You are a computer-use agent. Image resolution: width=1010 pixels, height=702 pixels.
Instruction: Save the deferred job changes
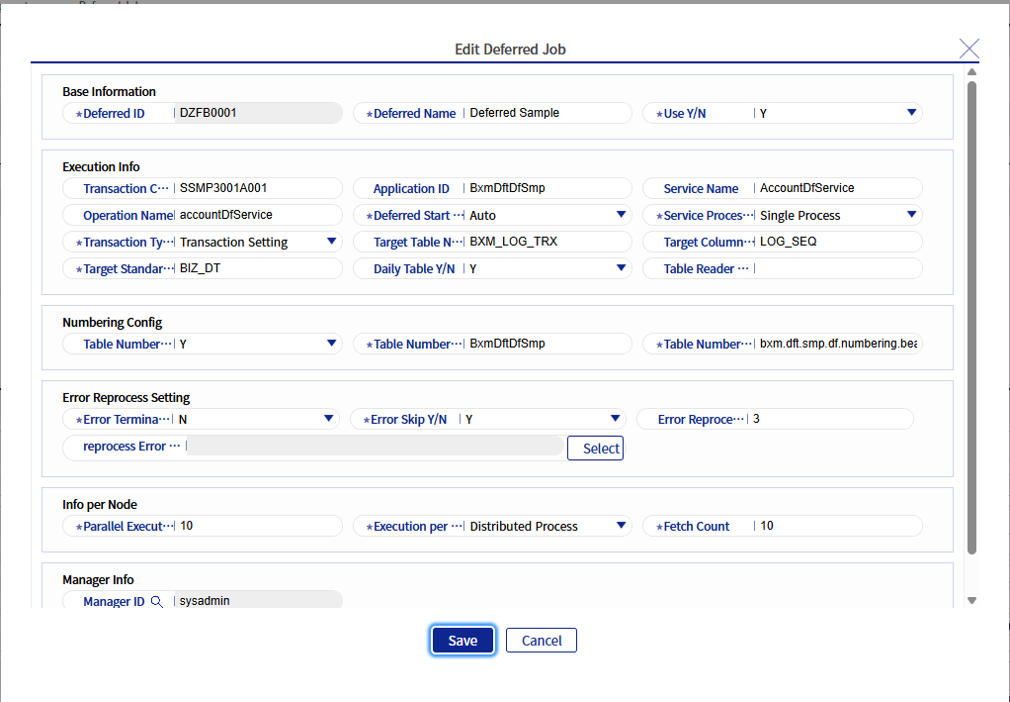click(462, 640)
